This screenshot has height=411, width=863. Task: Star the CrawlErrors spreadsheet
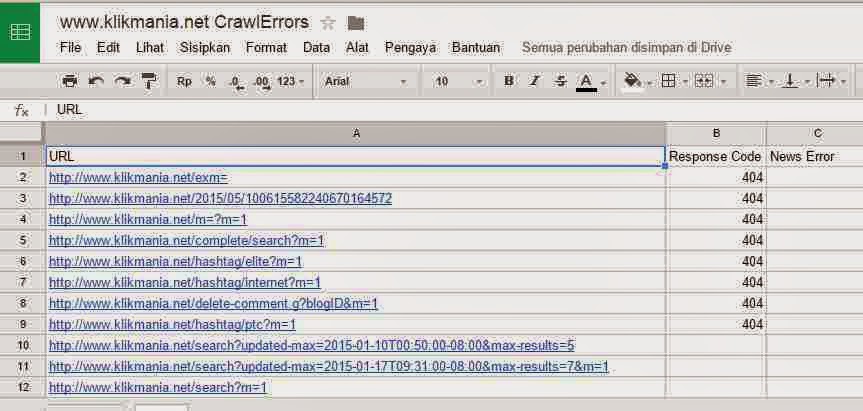click(328, 23)
